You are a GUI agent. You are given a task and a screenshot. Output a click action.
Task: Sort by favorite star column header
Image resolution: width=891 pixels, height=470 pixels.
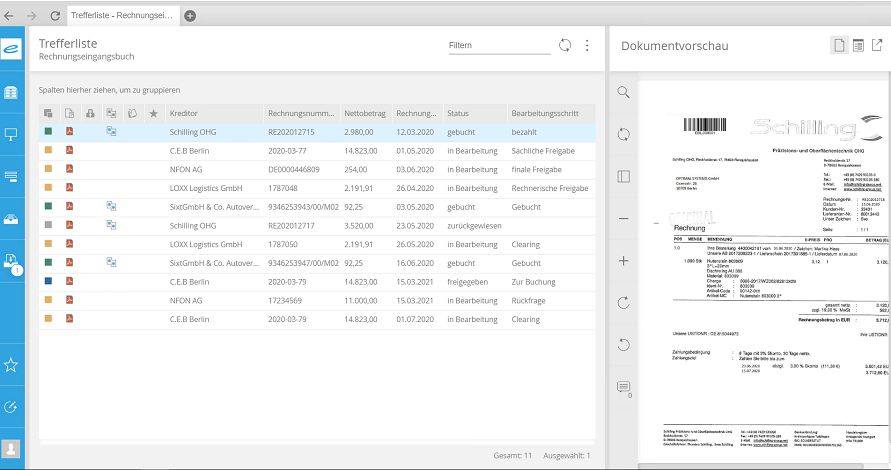click(153, 114)
